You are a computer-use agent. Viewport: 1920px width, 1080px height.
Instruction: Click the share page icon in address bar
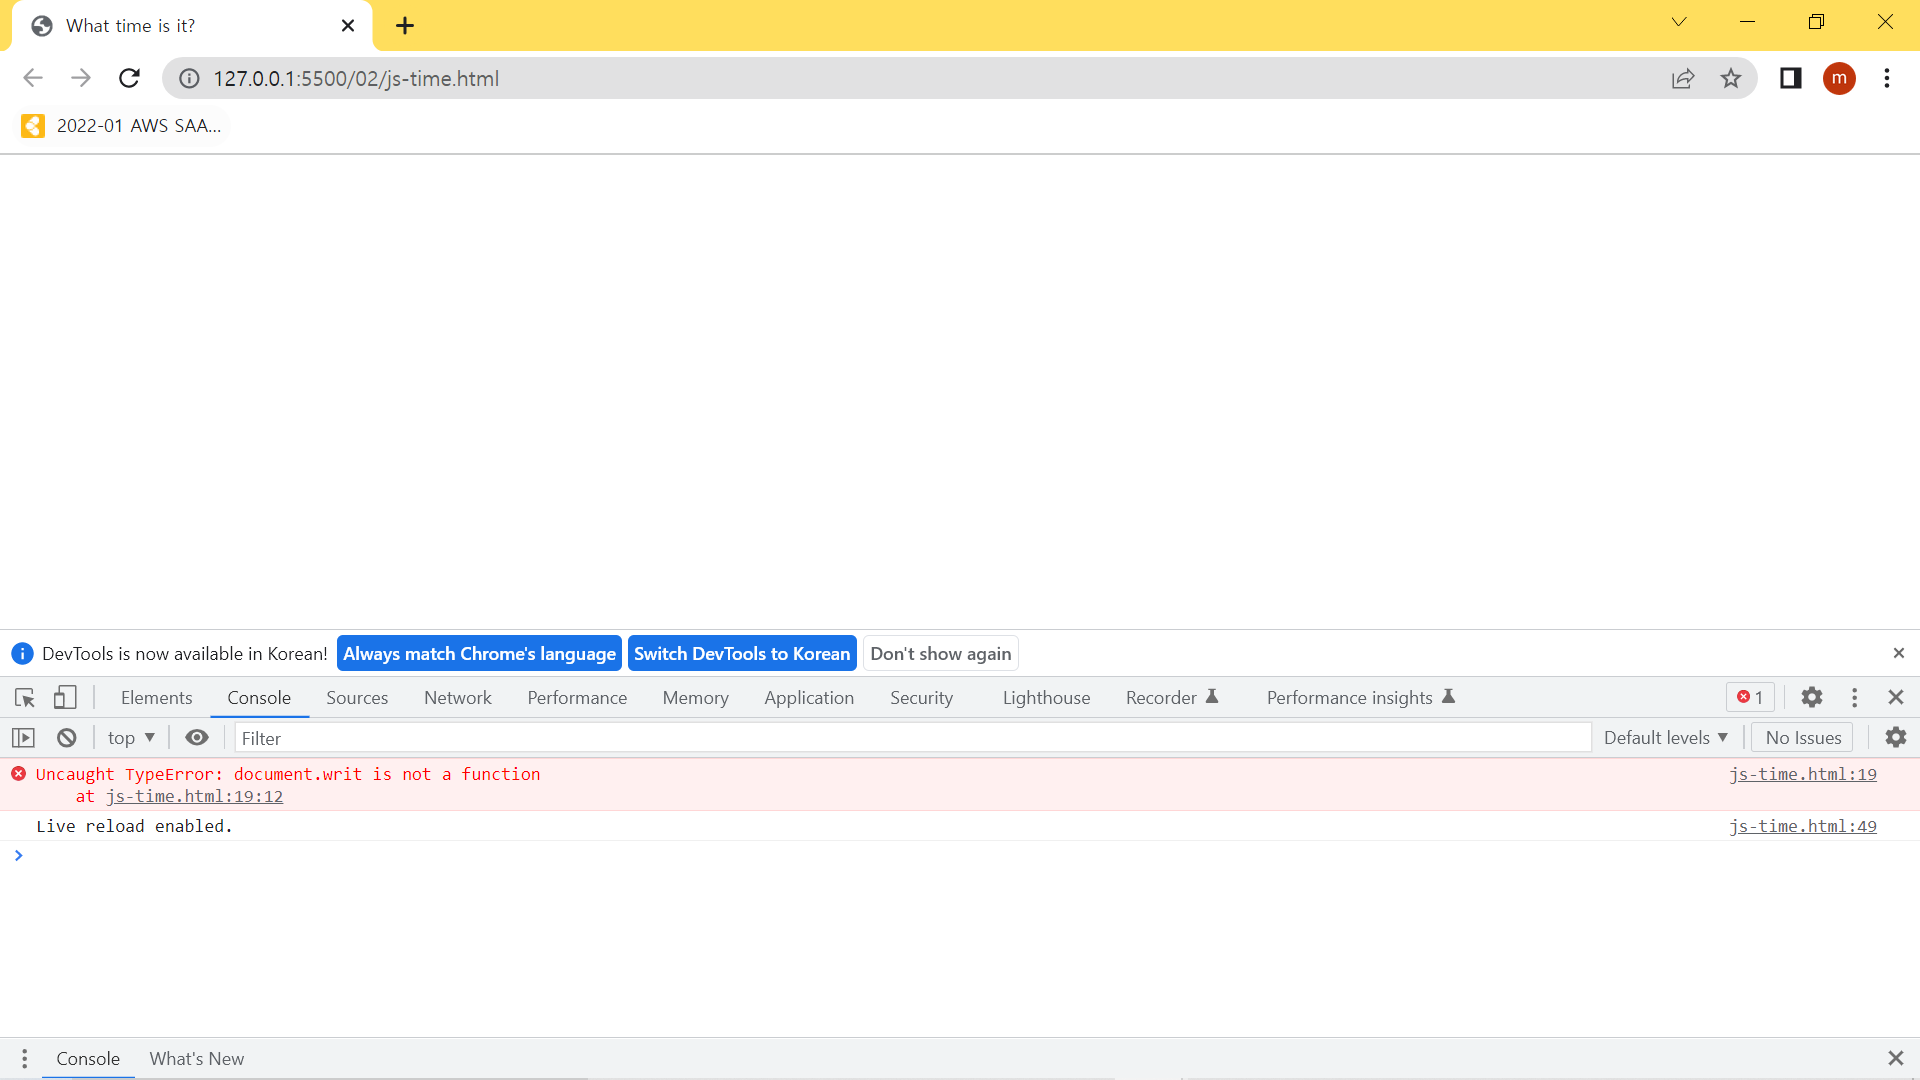point(1683,78)
